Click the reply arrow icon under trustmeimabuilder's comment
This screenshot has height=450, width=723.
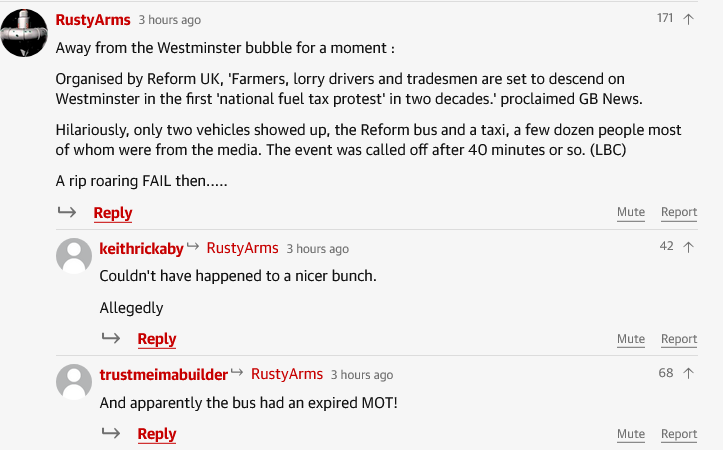[111, 433]
